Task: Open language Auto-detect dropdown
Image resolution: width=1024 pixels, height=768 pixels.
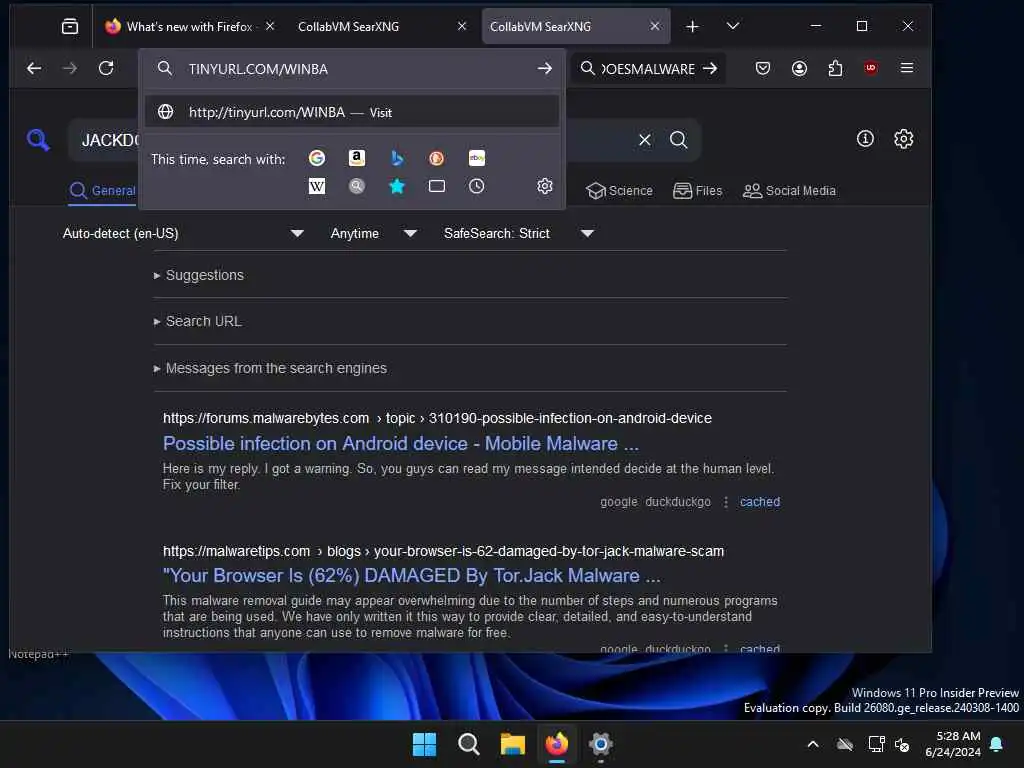Action: pos(184,233)
